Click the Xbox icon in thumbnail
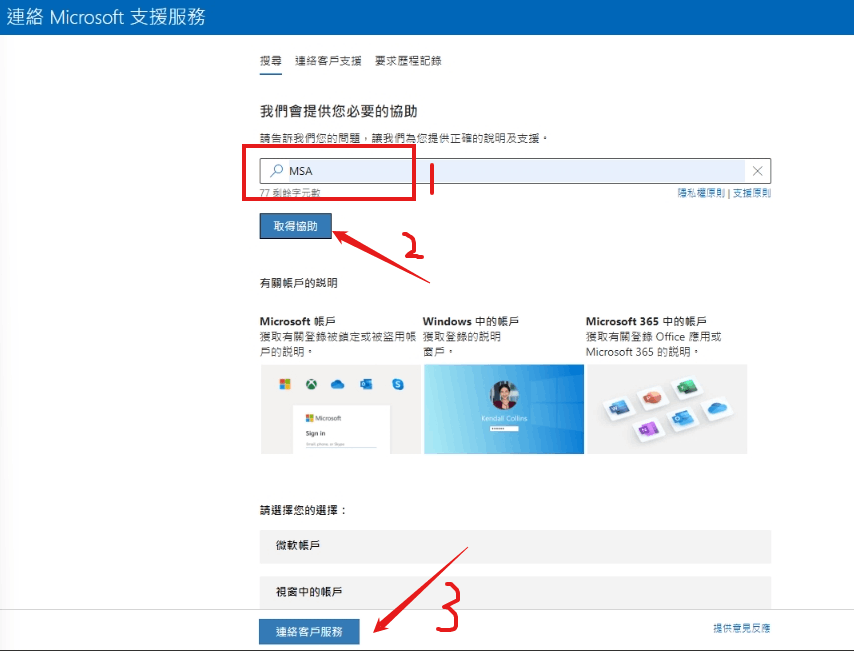The height and width of the screenshot is (651, 854). 311,384
